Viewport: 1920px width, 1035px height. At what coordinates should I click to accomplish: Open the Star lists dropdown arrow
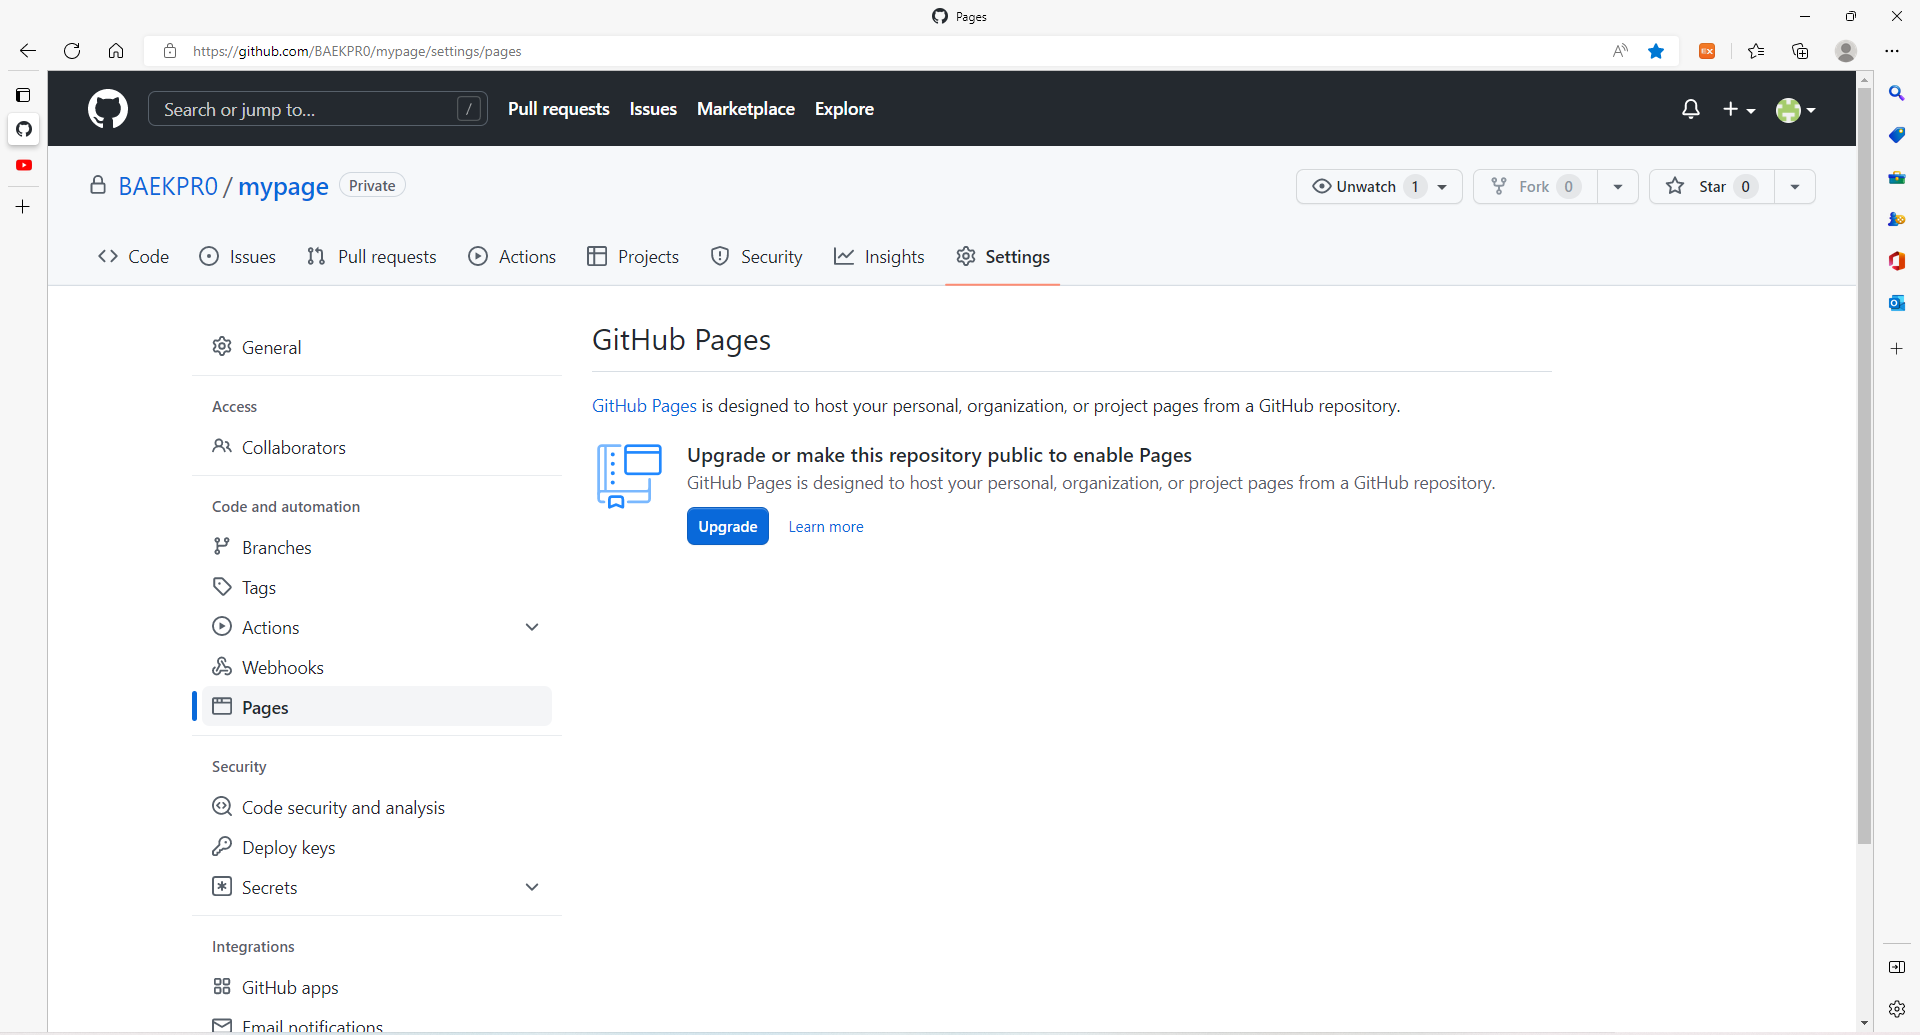[x=1795, y=187]
